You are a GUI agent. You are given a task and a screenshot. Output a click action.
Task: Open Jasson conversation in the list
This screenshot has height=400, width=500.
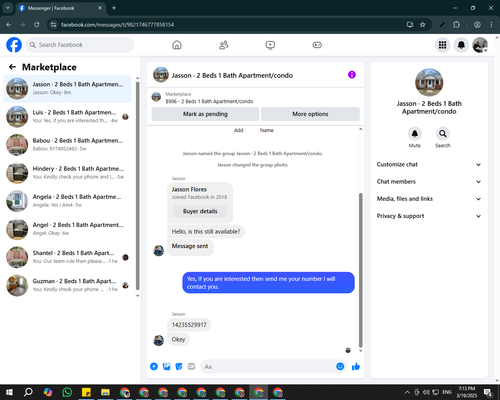(x=67, y=88)
